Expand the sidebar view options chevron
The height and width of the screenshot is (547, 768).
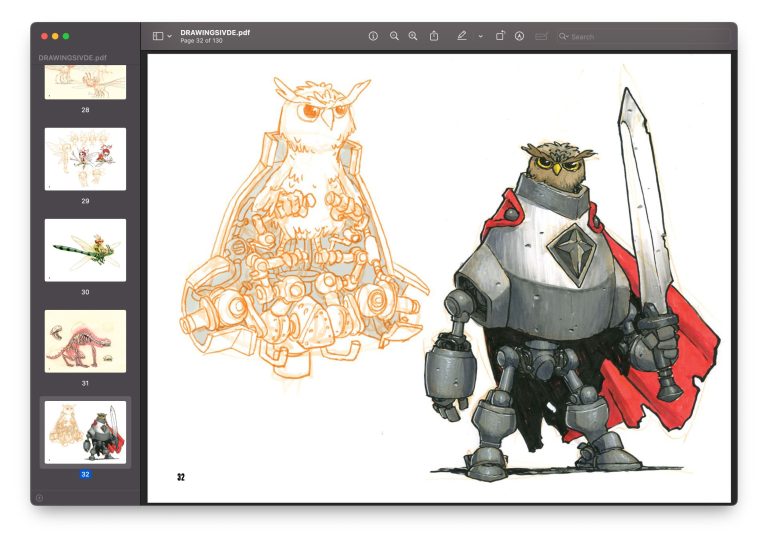[x=169, y=36]
